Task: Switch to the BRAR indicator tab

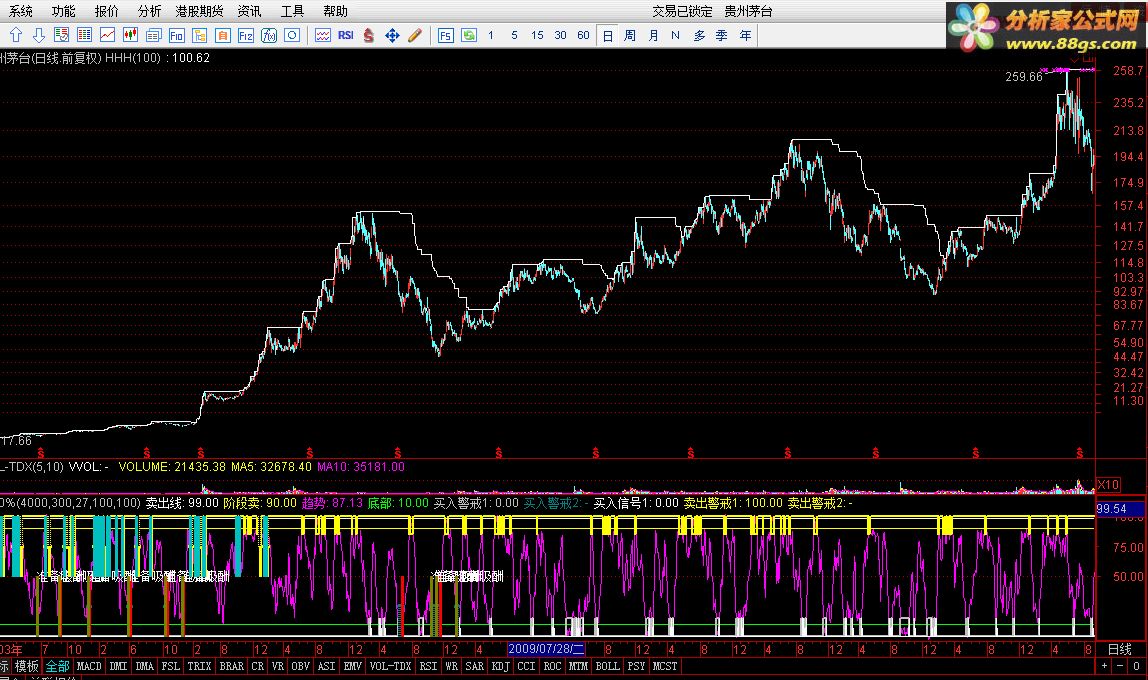Action: (231, 666)
